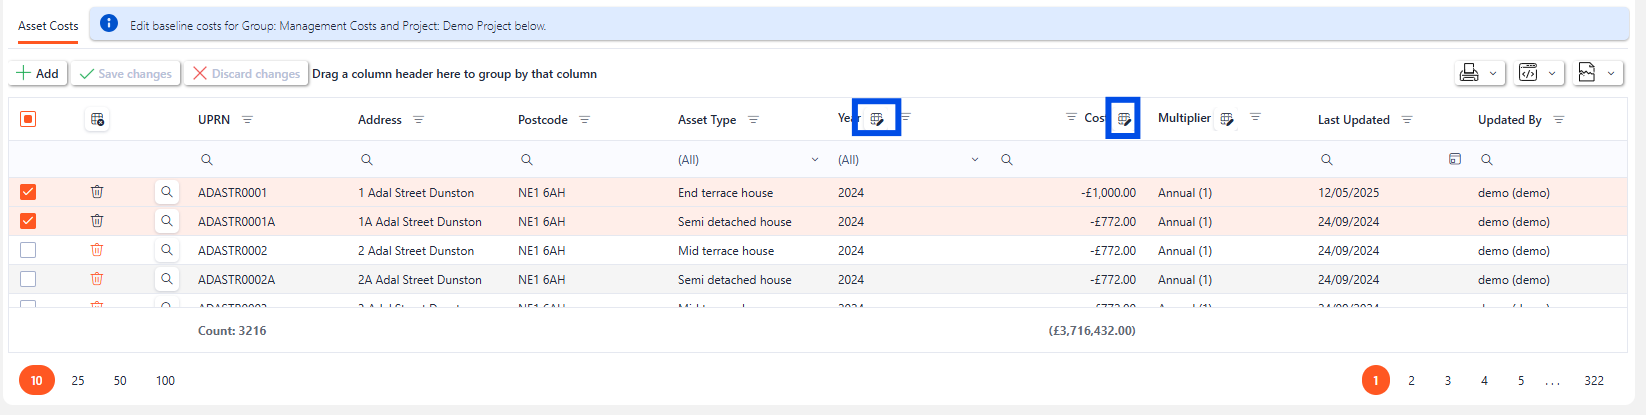Expand the Asset Type (All) filter dropdown
Screen dimensions: 1646x415
(x=814, y=160)
